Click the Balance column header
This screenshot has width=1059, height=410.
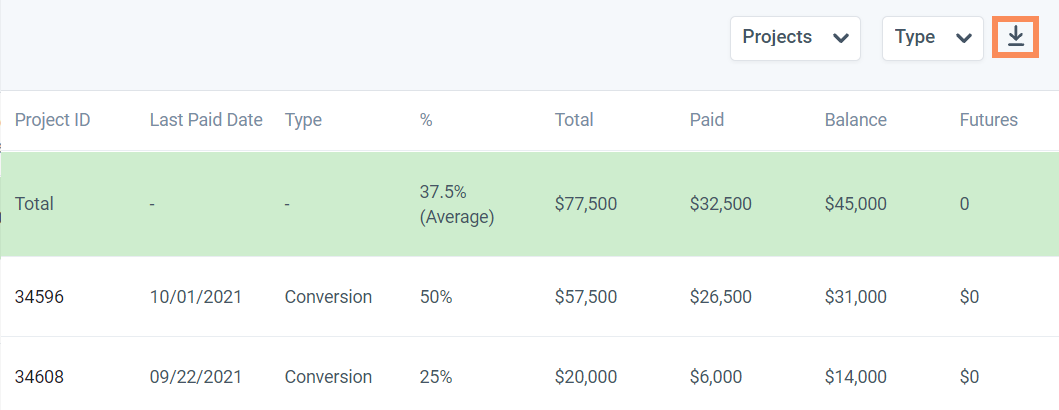(x=855, y=120)
